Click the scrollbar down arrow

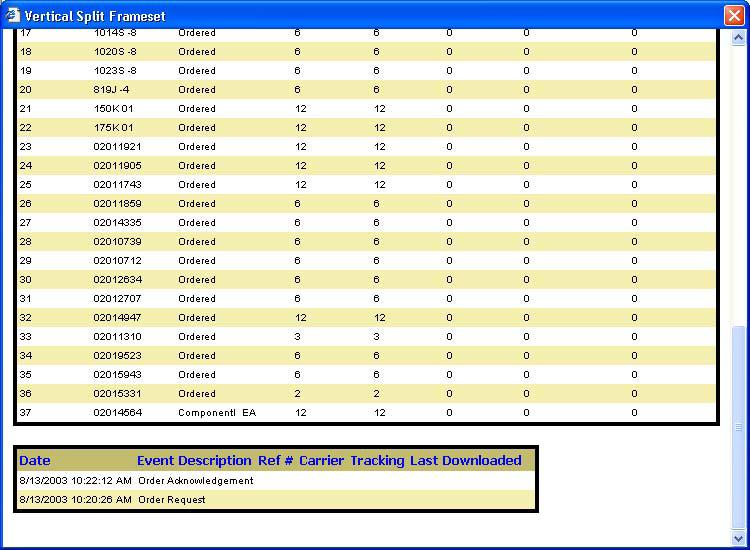tap(739, 539)
